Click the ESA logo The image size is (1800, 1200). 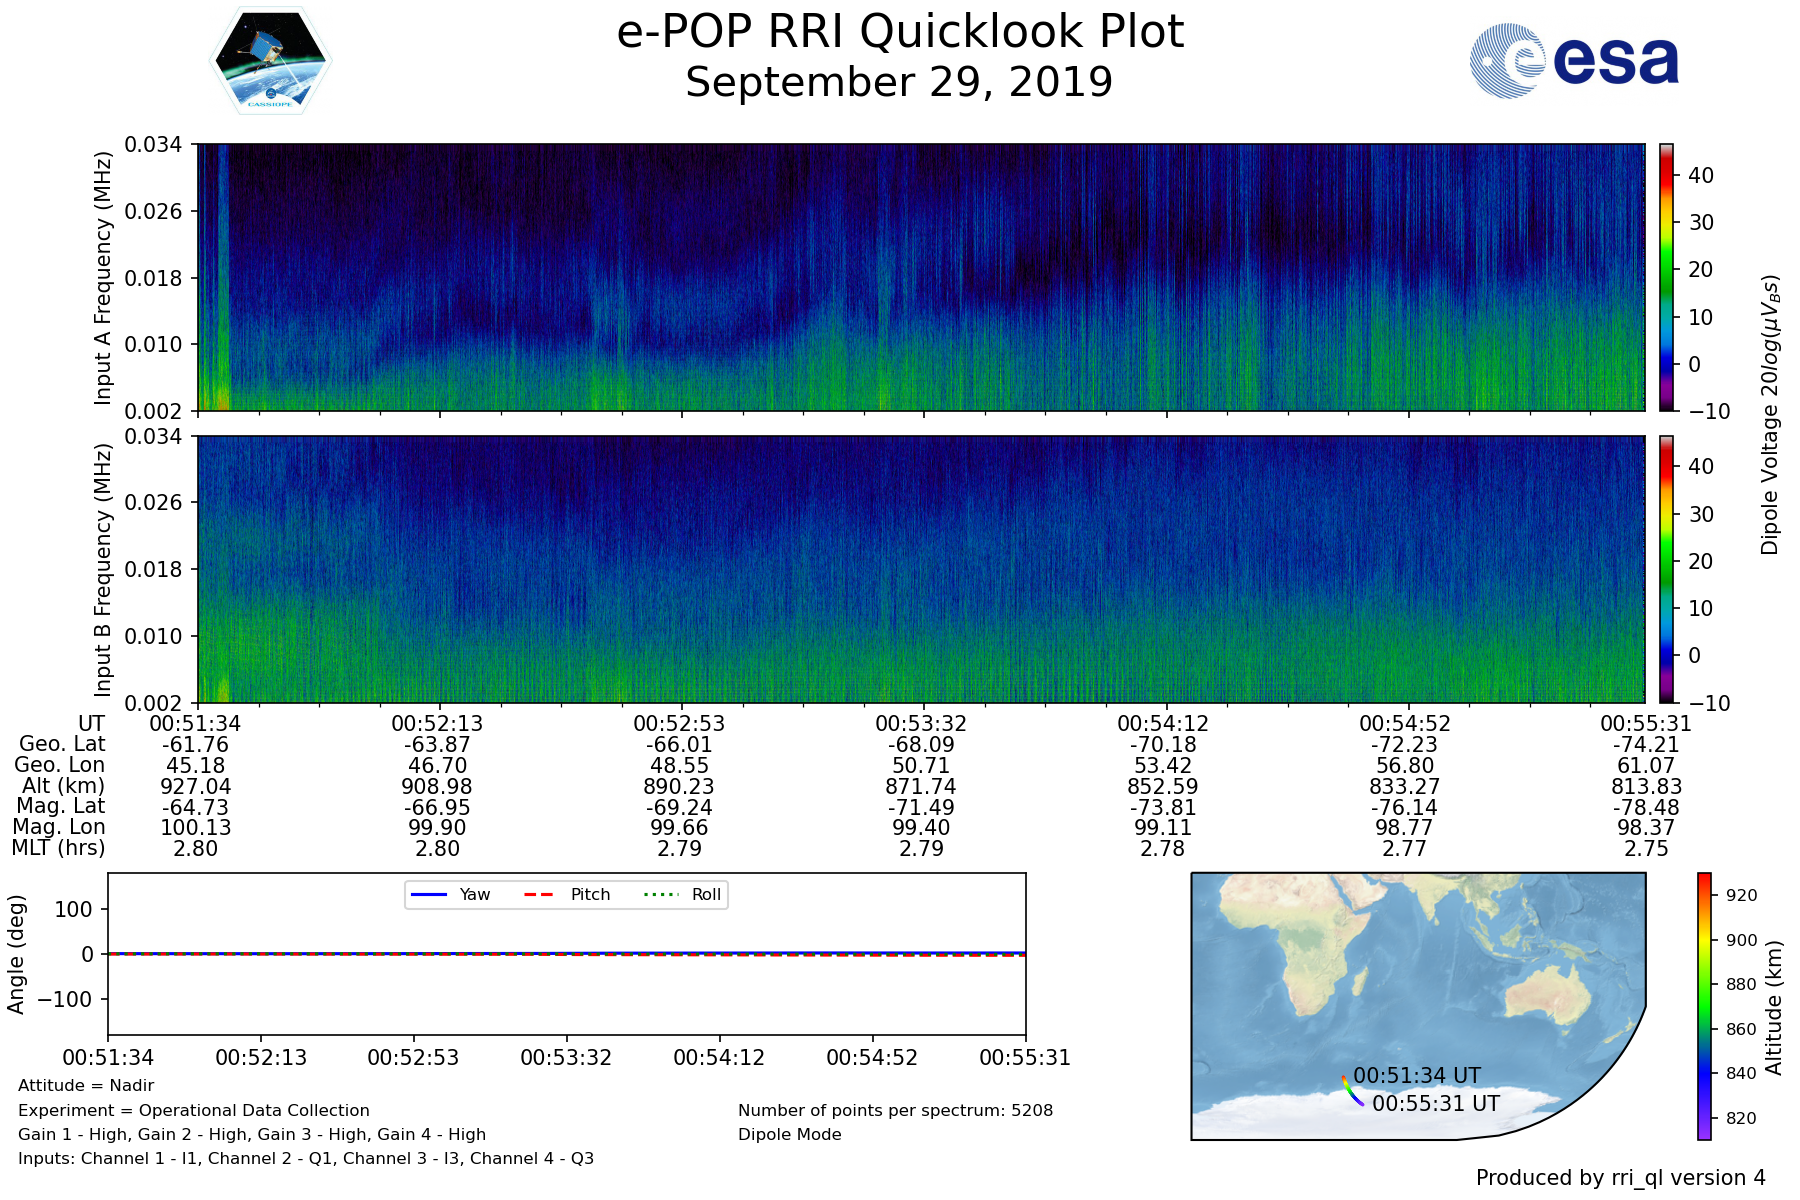click(x=1574, y=61)
